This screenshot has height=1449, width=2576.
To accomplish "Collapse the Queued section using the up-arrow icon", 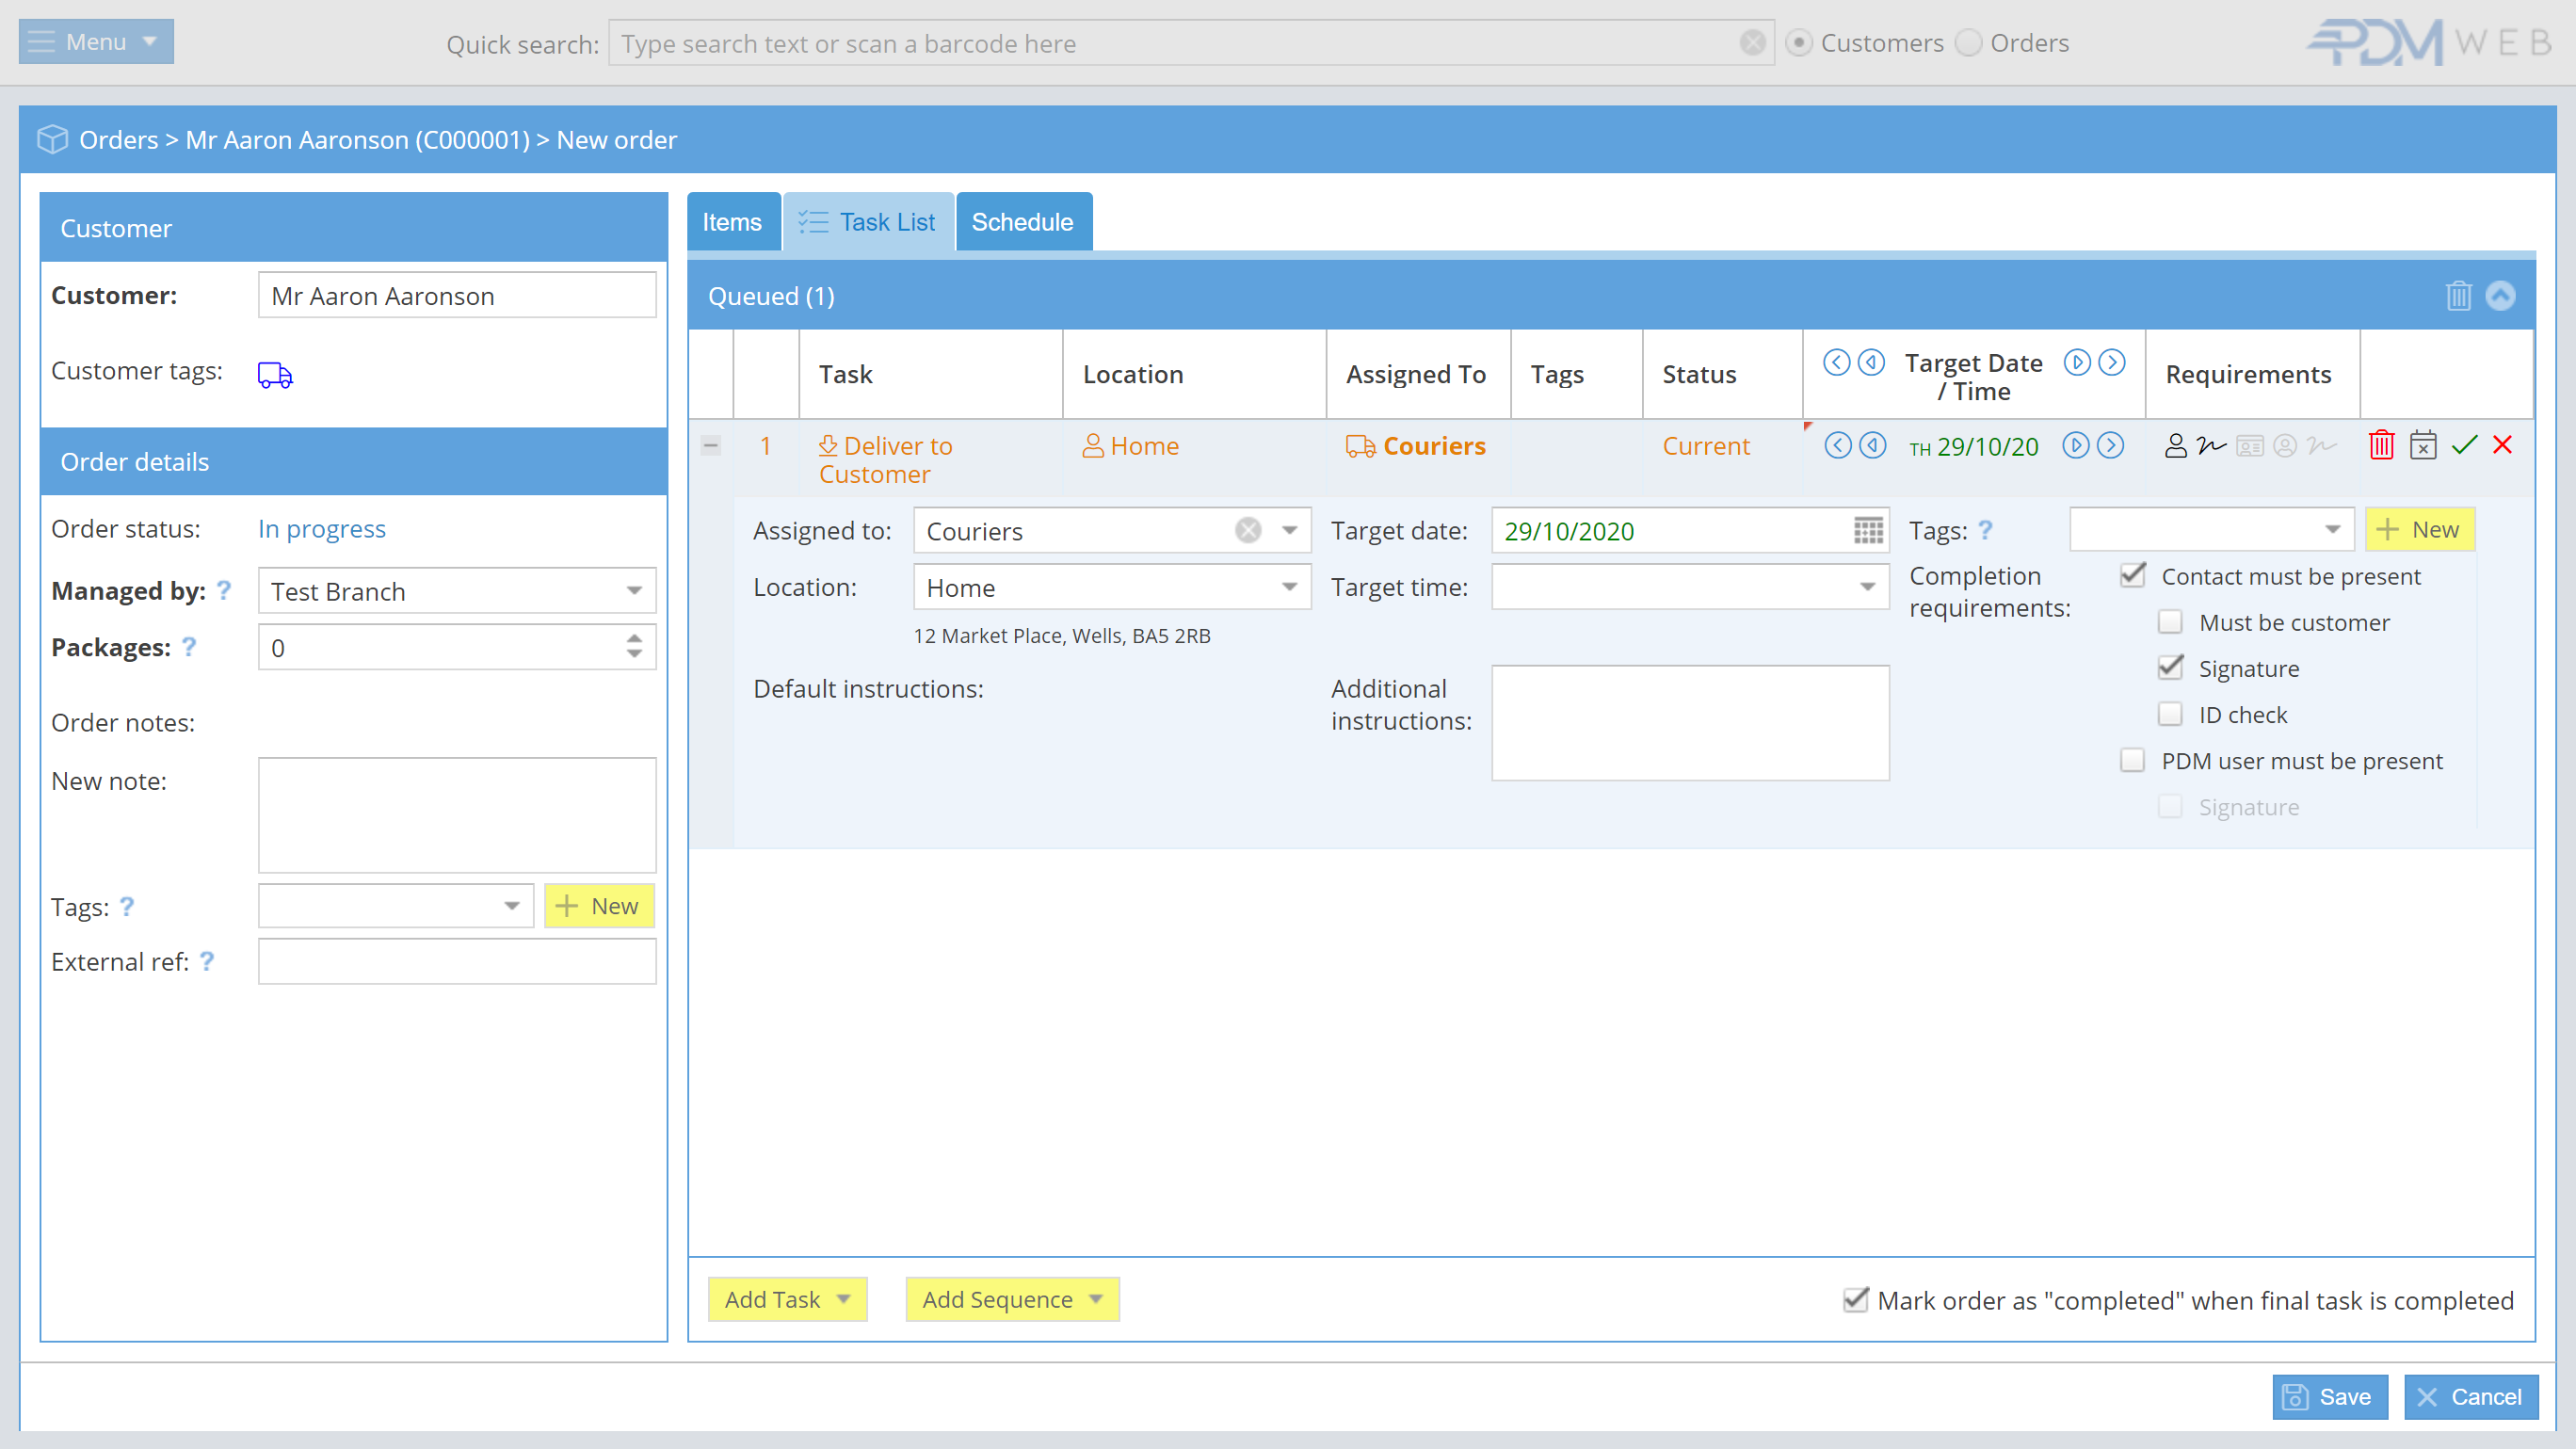I will 2500,296.
